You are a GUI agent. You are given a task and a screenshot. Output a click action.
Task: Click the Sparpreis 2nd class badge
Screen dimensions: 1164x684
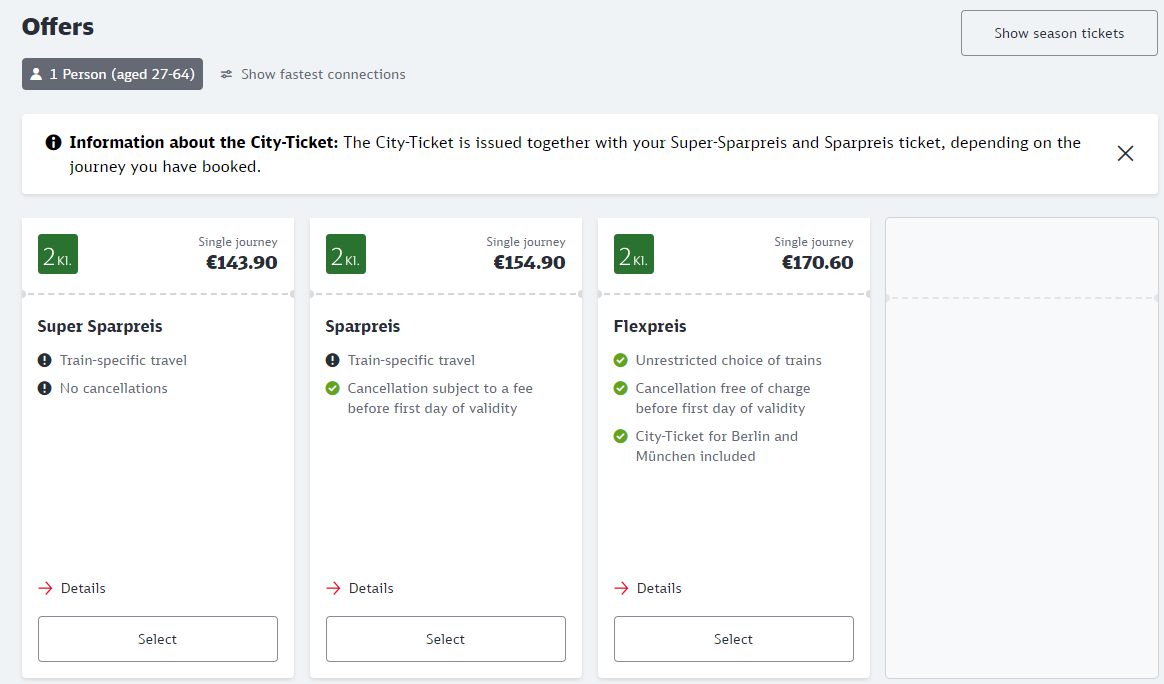click(x=346, y=254)
